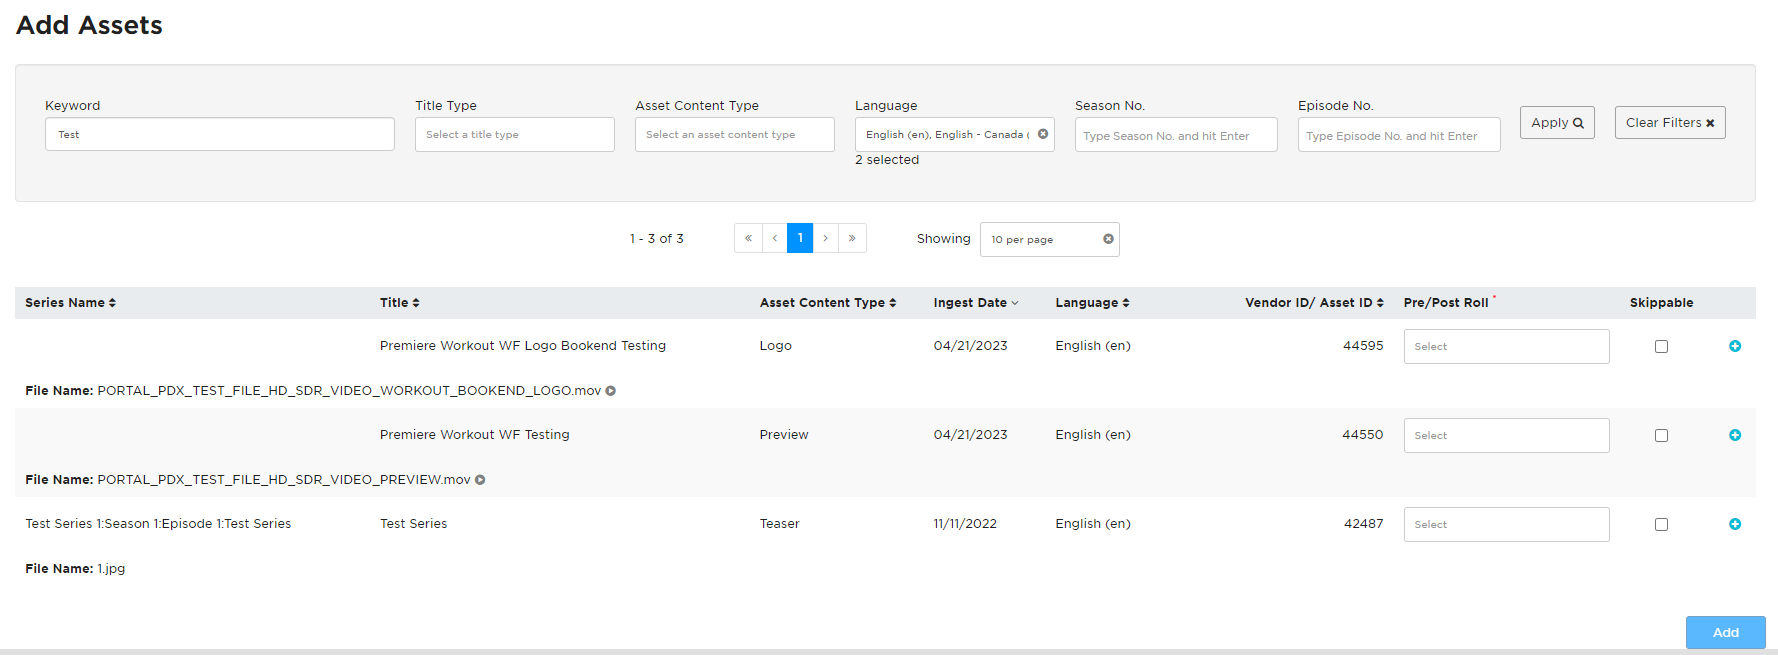1778x655 pixels.
Task: Add the Premiere Workout WF Logo Bookend asset via plus icon
Action: [1735, 346]
